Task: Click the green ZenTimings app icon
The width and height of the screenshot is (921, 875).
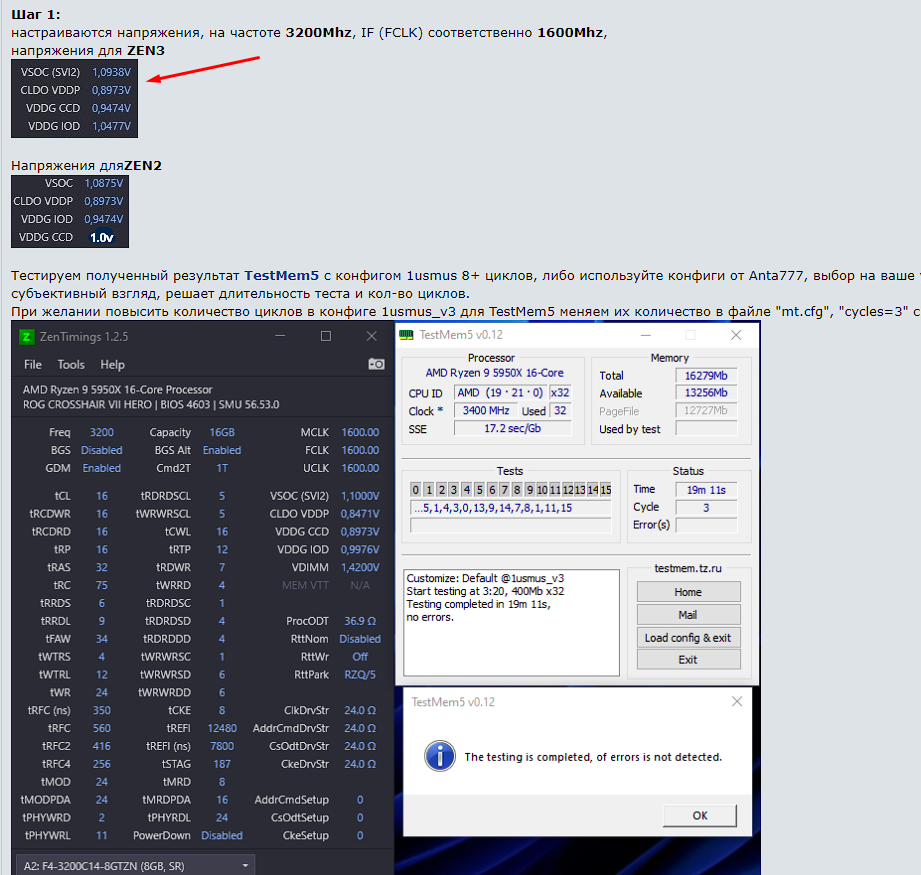Action: coord(26,336)
